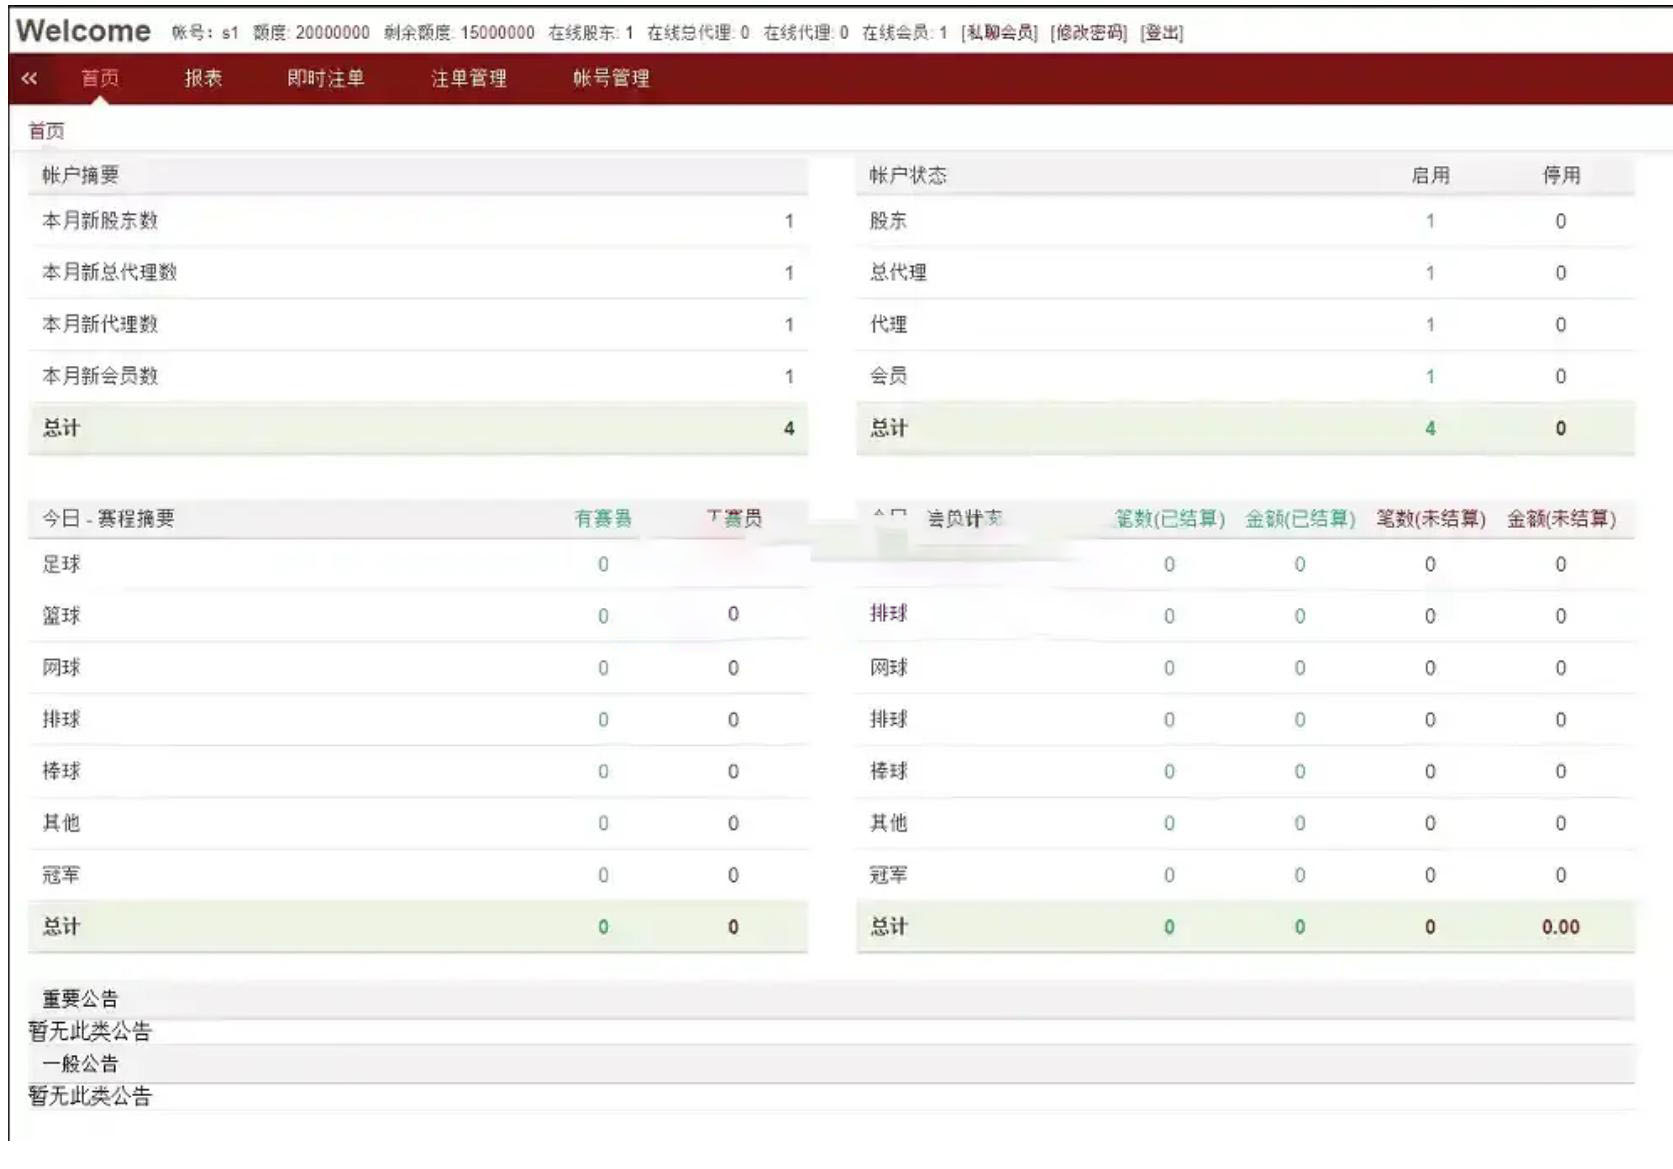
Task: Expand the 重要公告 section header
Action: click(x=80, y=999)
